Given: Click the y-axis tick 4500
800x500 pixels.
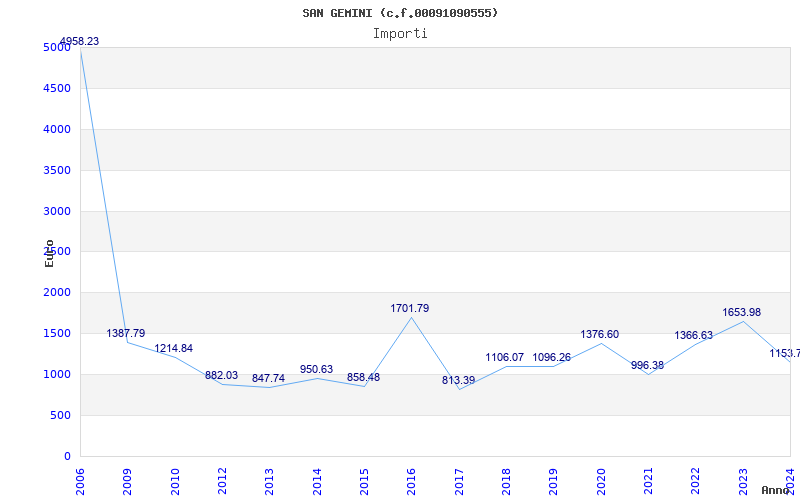Looking at the screenshot, I should [x=57, y=88].
